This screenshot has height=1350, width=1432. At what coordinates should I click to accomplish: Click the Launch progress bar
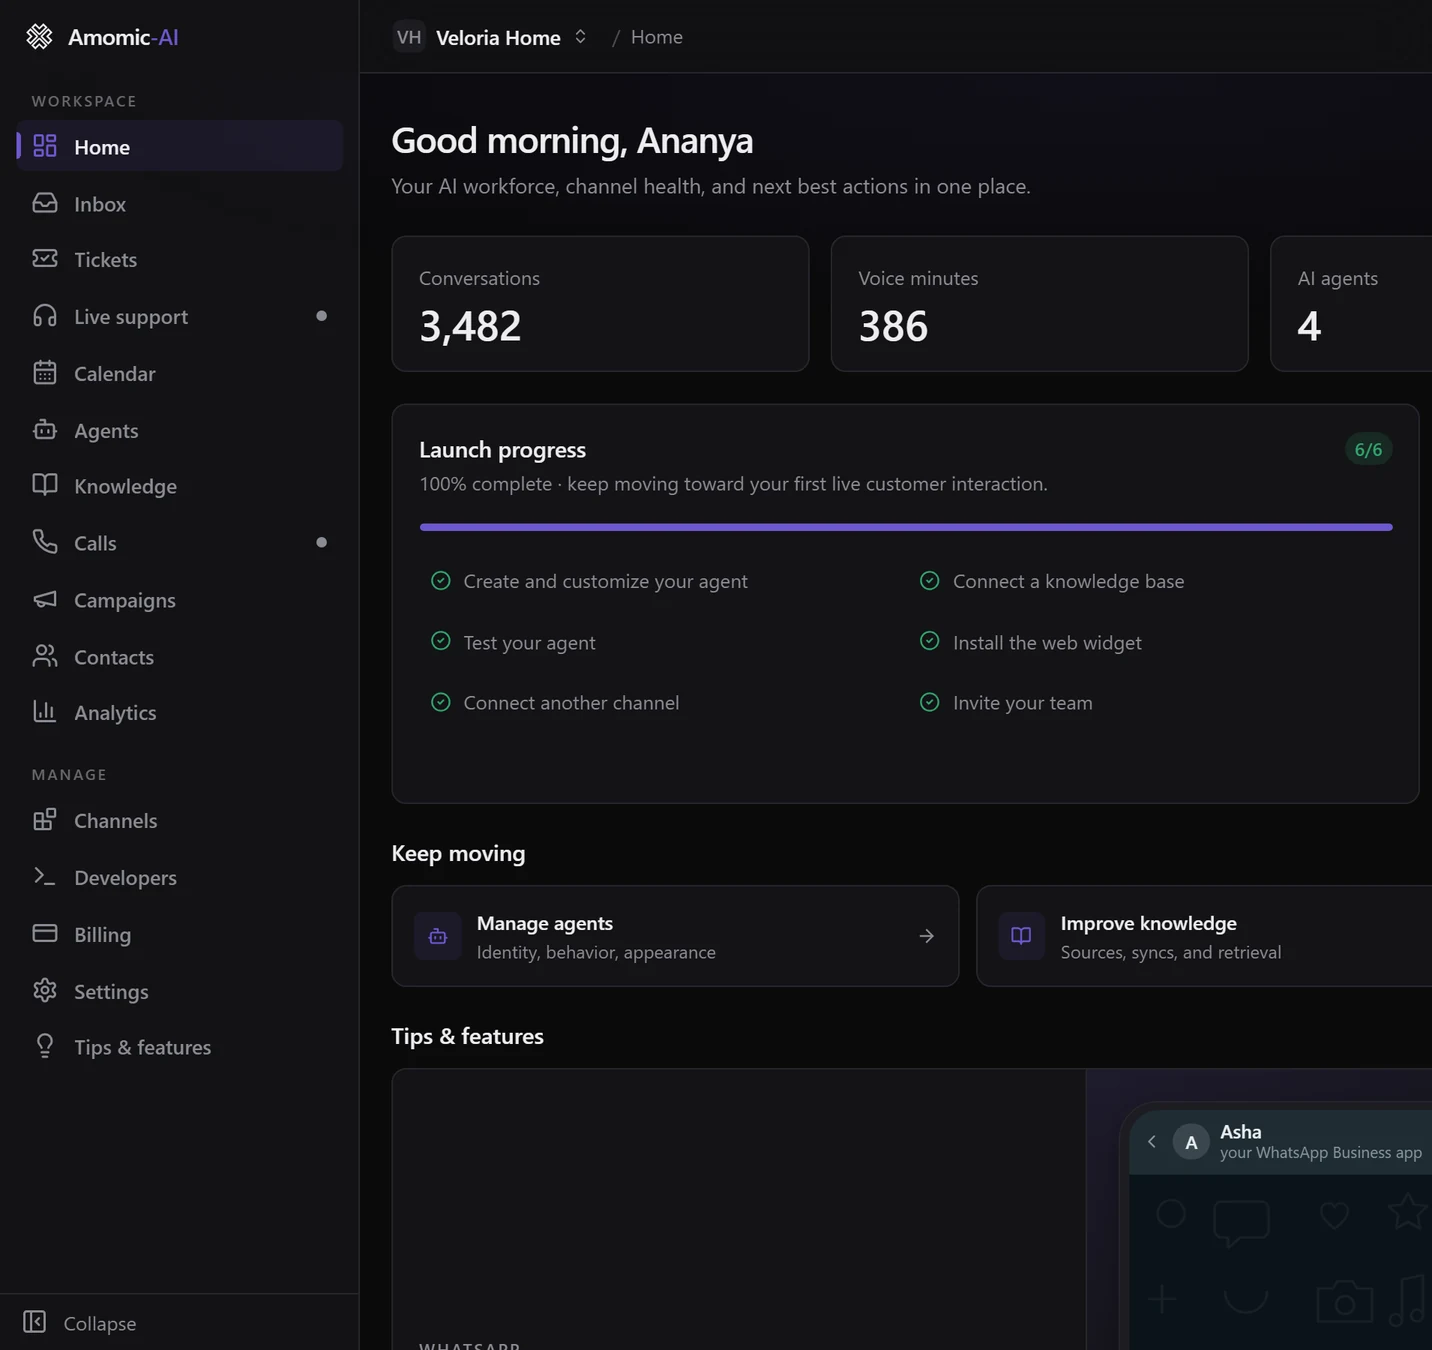click(906, 527)
